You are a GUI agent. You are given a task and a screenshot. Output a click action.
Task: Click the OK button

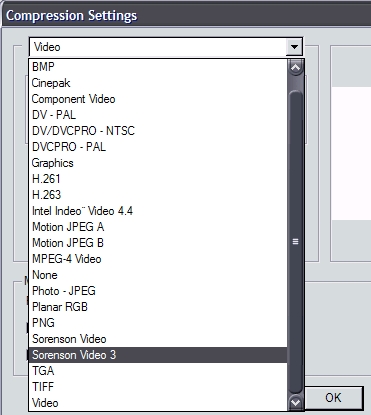[x=333, y=398]
